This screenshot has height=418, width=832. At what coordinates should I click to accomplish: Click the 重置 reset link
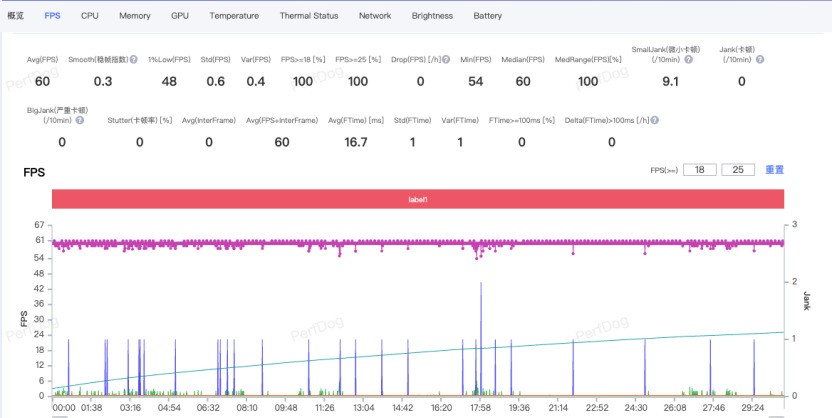[774, 171]
